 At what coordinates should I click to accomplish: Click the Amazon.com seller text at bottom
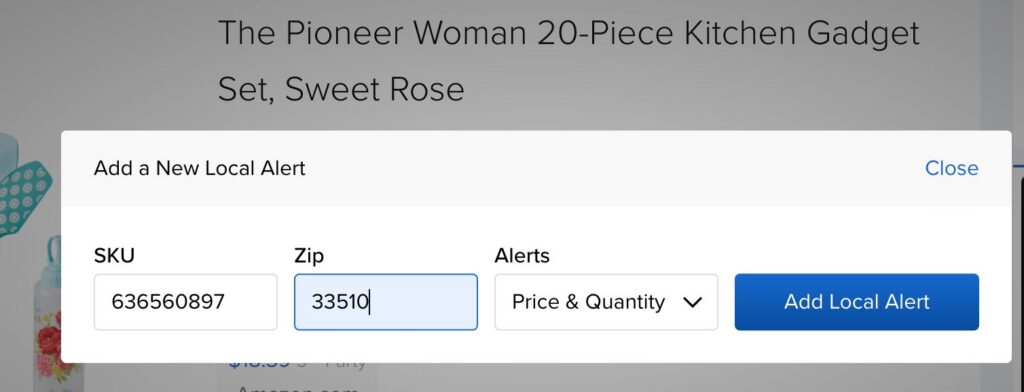tap(297, 387)
